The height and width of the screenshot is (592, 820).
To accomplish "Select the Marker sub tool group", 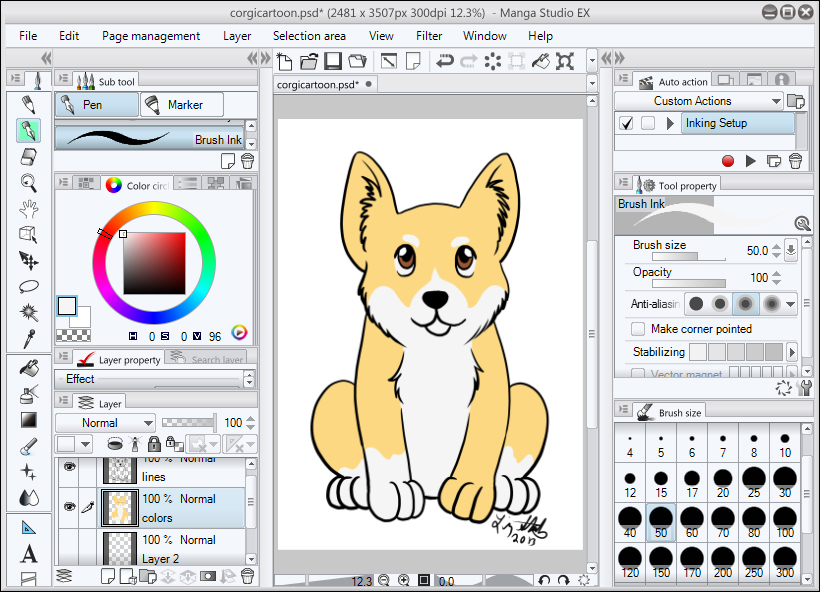I will (x=182, y=105).
